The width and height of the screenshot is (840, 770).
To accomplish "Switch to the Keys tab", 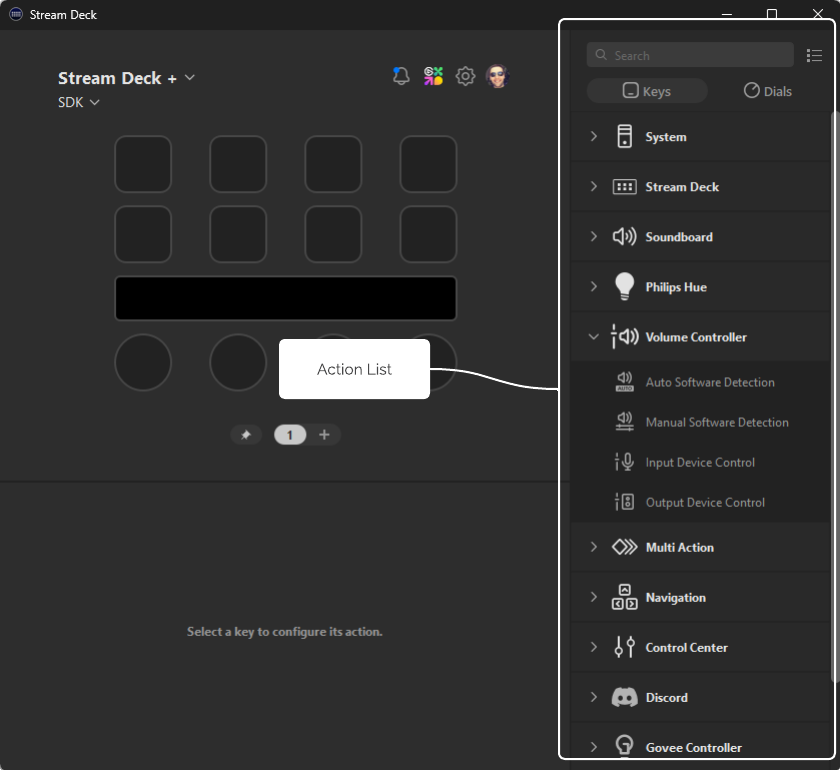I will click(x=647, y=91).
